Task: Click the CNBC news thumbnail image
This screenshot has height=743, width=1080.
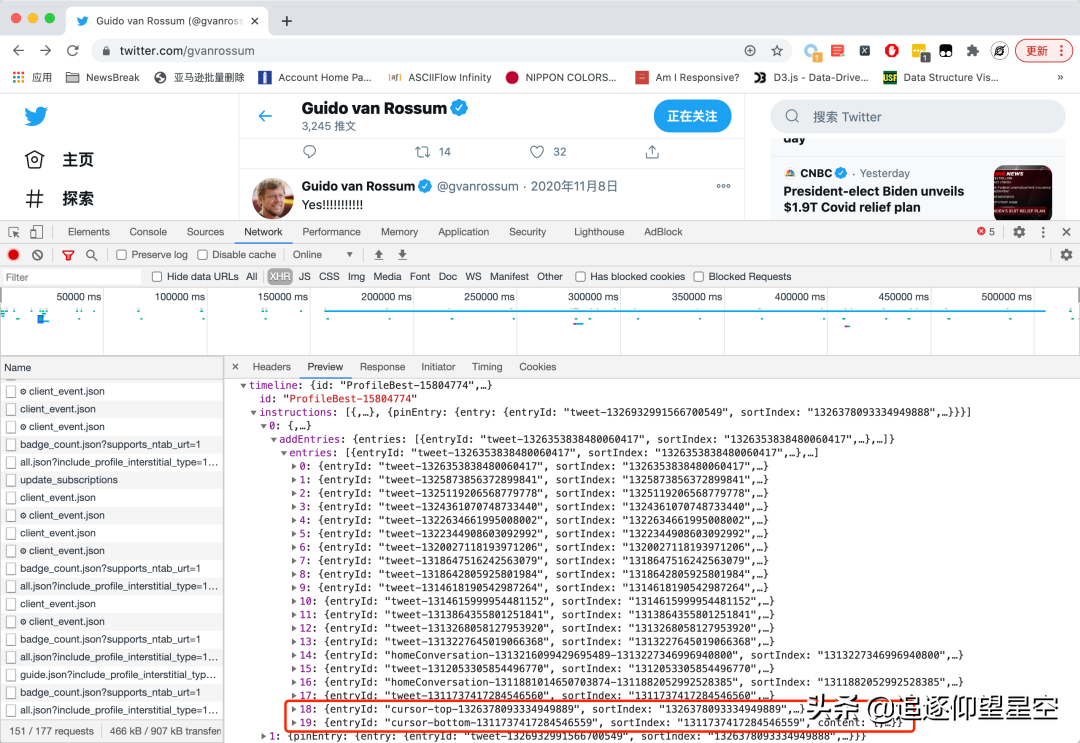Action: click(1022, 193)
